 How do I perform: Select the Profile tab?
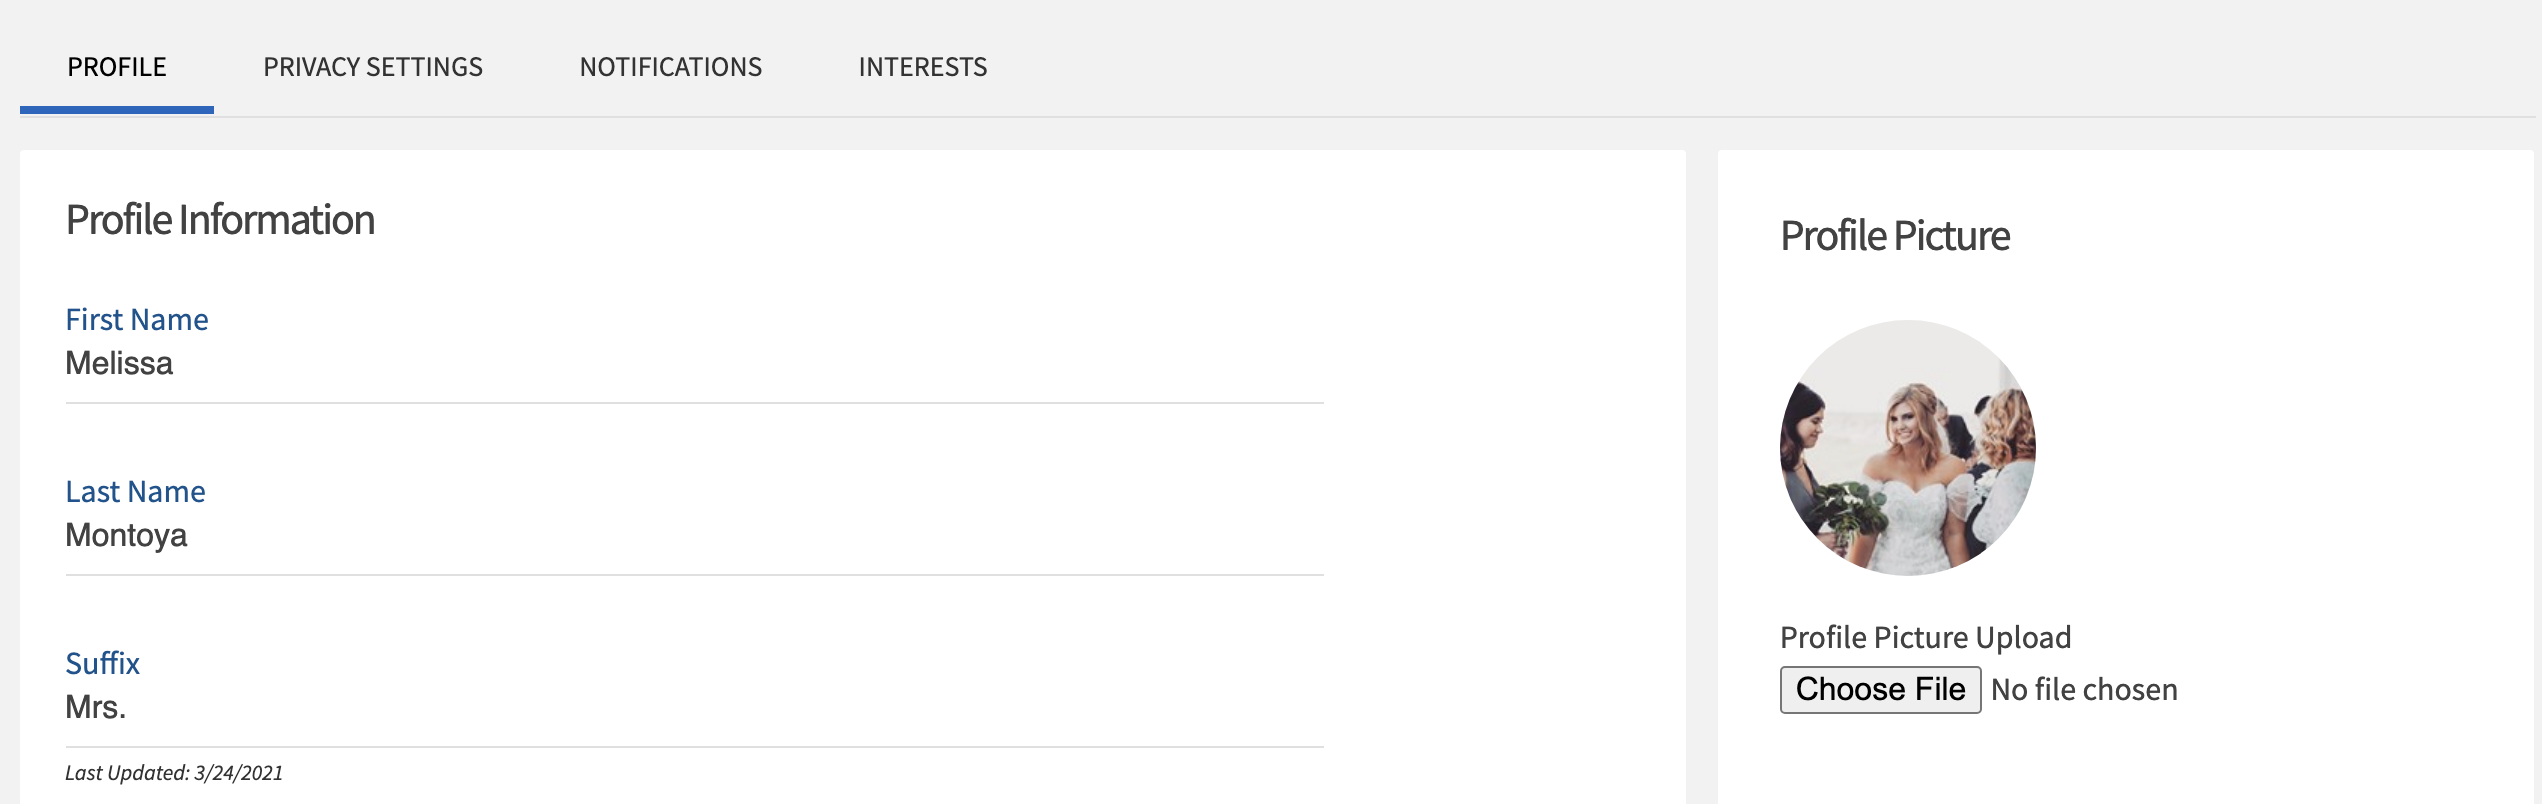click(117, 67)
